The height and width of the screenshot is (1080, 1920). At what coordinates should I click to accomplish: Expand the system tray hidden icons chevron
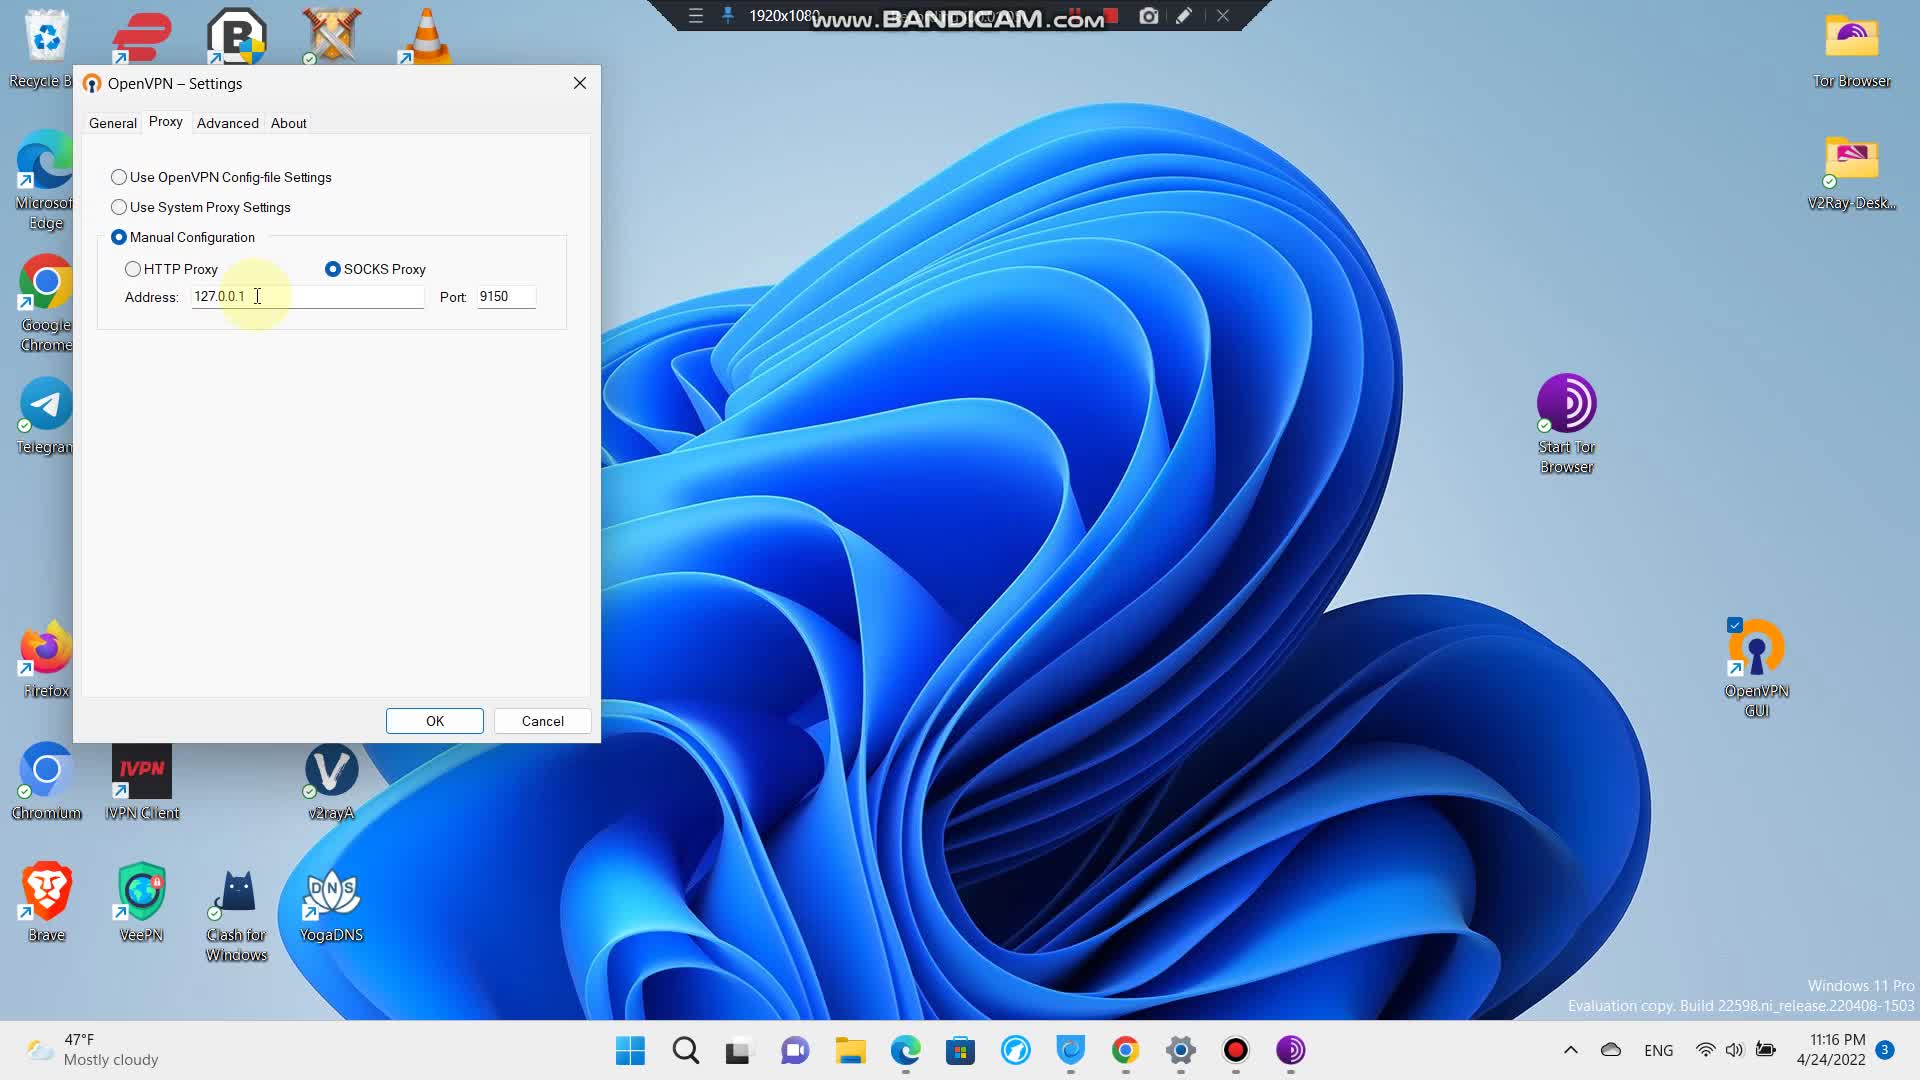point(1570,1050)
